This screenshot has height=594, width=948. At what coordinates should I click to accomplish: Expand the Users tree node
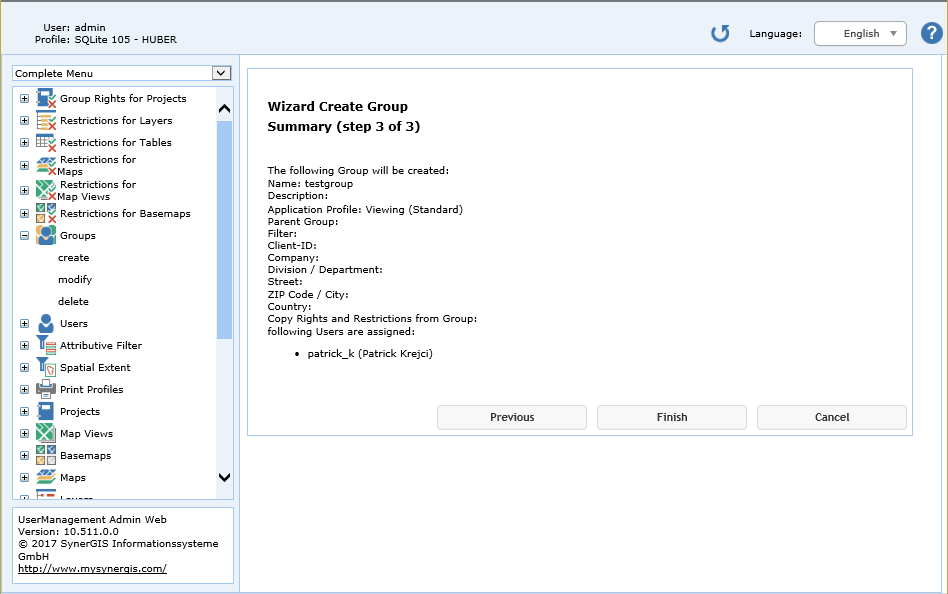pos(23,323)
